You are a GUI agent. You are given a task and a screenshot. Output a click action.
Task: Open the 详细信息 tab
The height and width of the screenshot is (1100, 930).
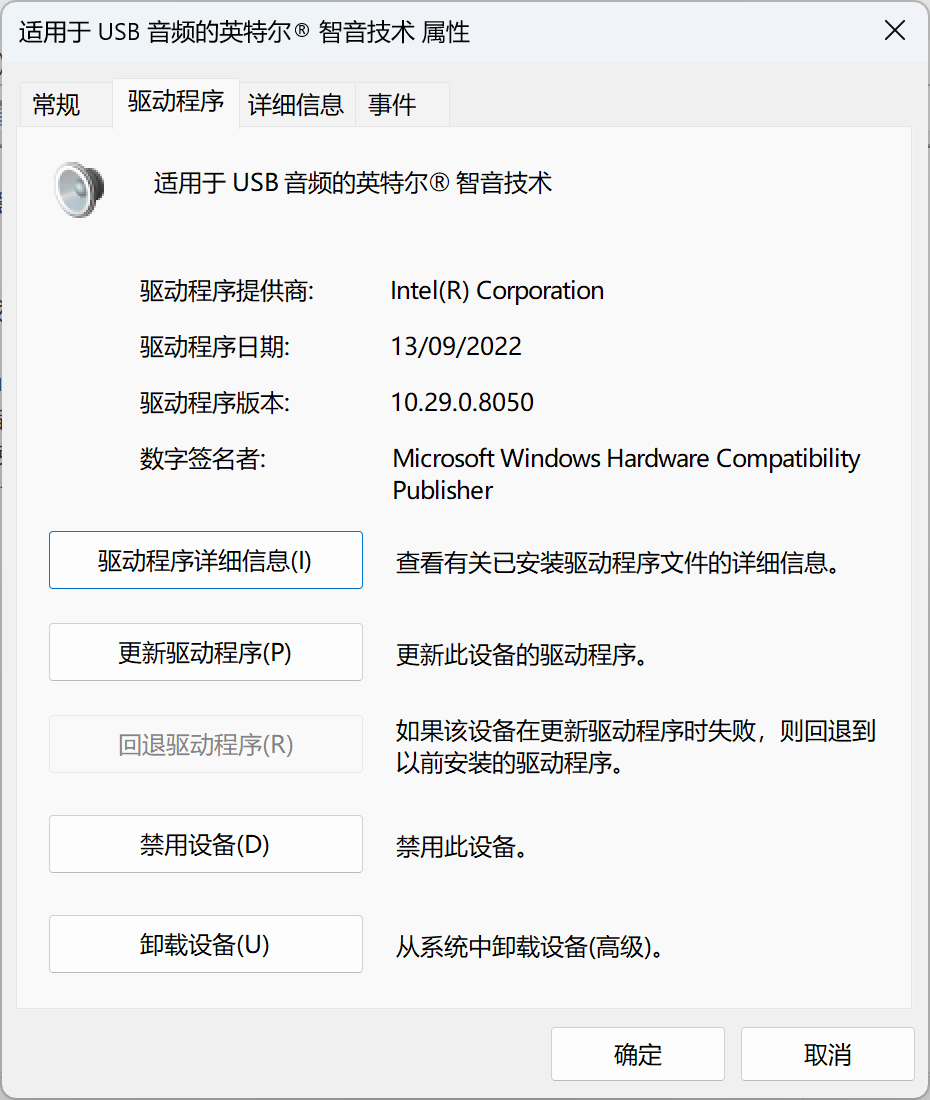296,104
